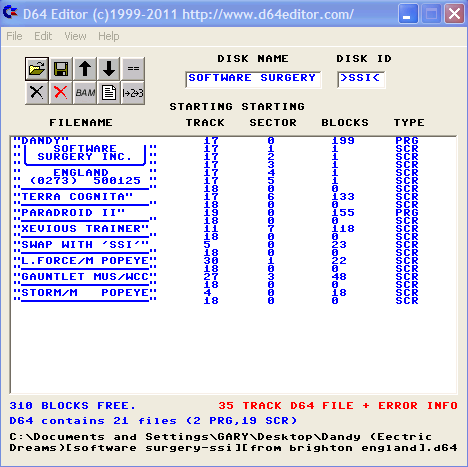Click the FILENAME column header

pyautogui.click(x=81, y=122)
